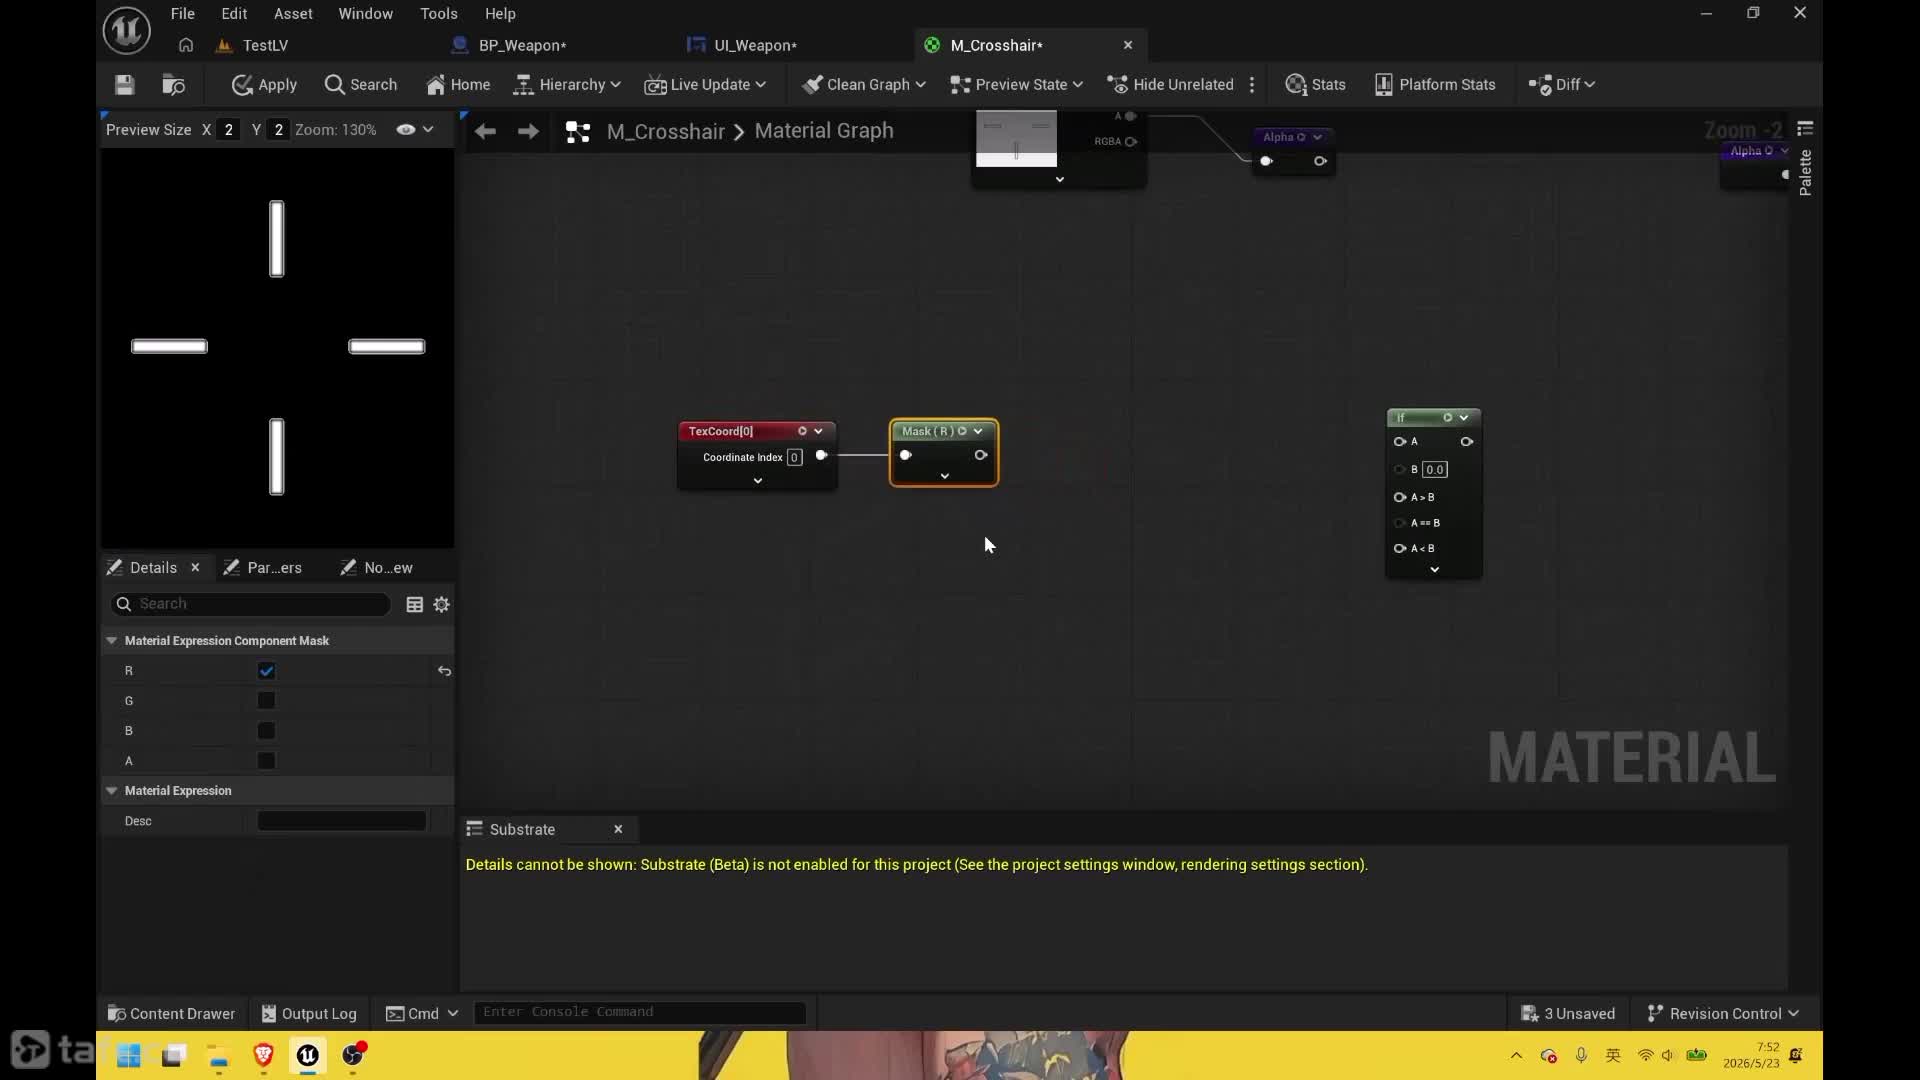Viewport: 1920px width, 1080px height.
Task: Enable the A channel checkbox
Action: pyautogui.click(x=266, y=761)
